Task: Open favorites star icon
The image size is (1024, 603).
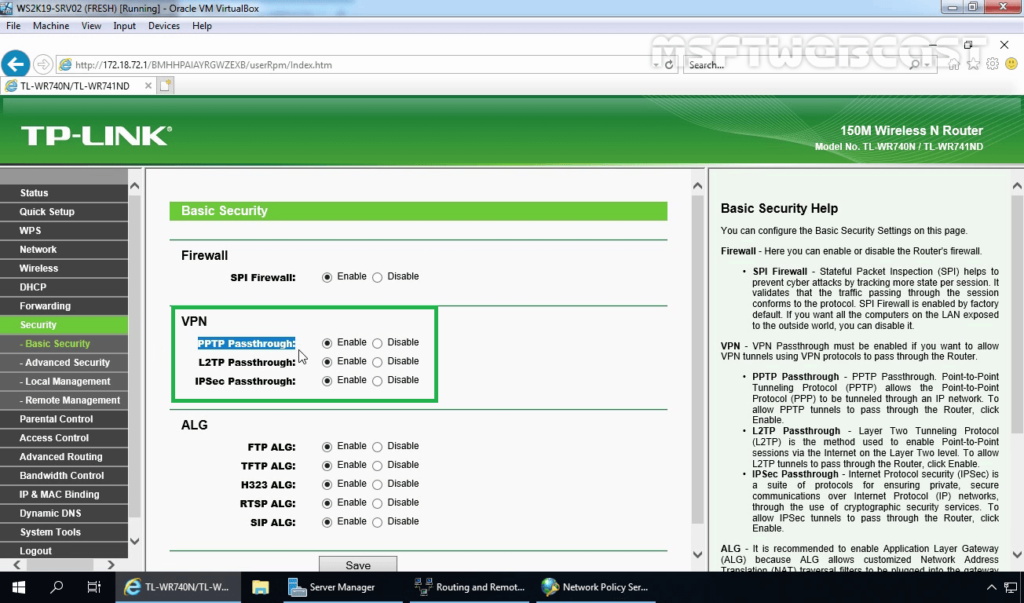Action: coord(974,64)
